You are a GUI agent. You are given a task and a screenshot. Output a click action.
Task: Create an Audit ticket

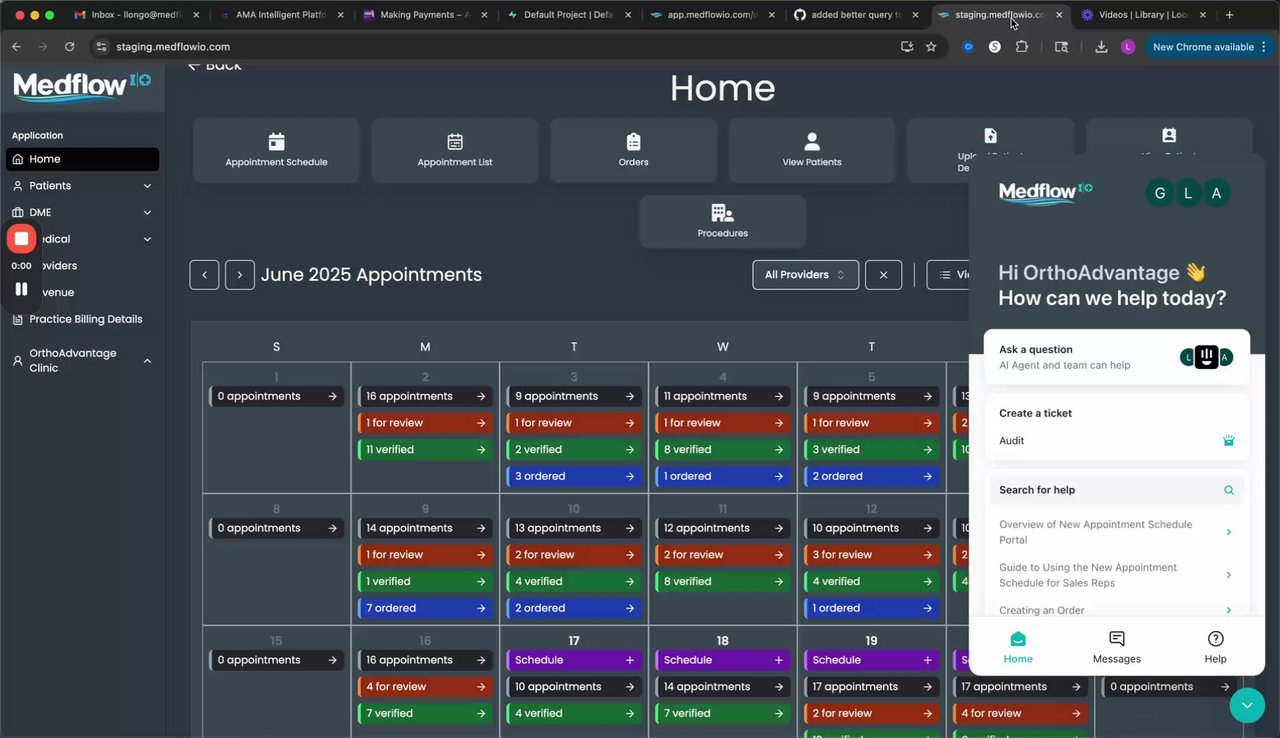[1116, 440]
